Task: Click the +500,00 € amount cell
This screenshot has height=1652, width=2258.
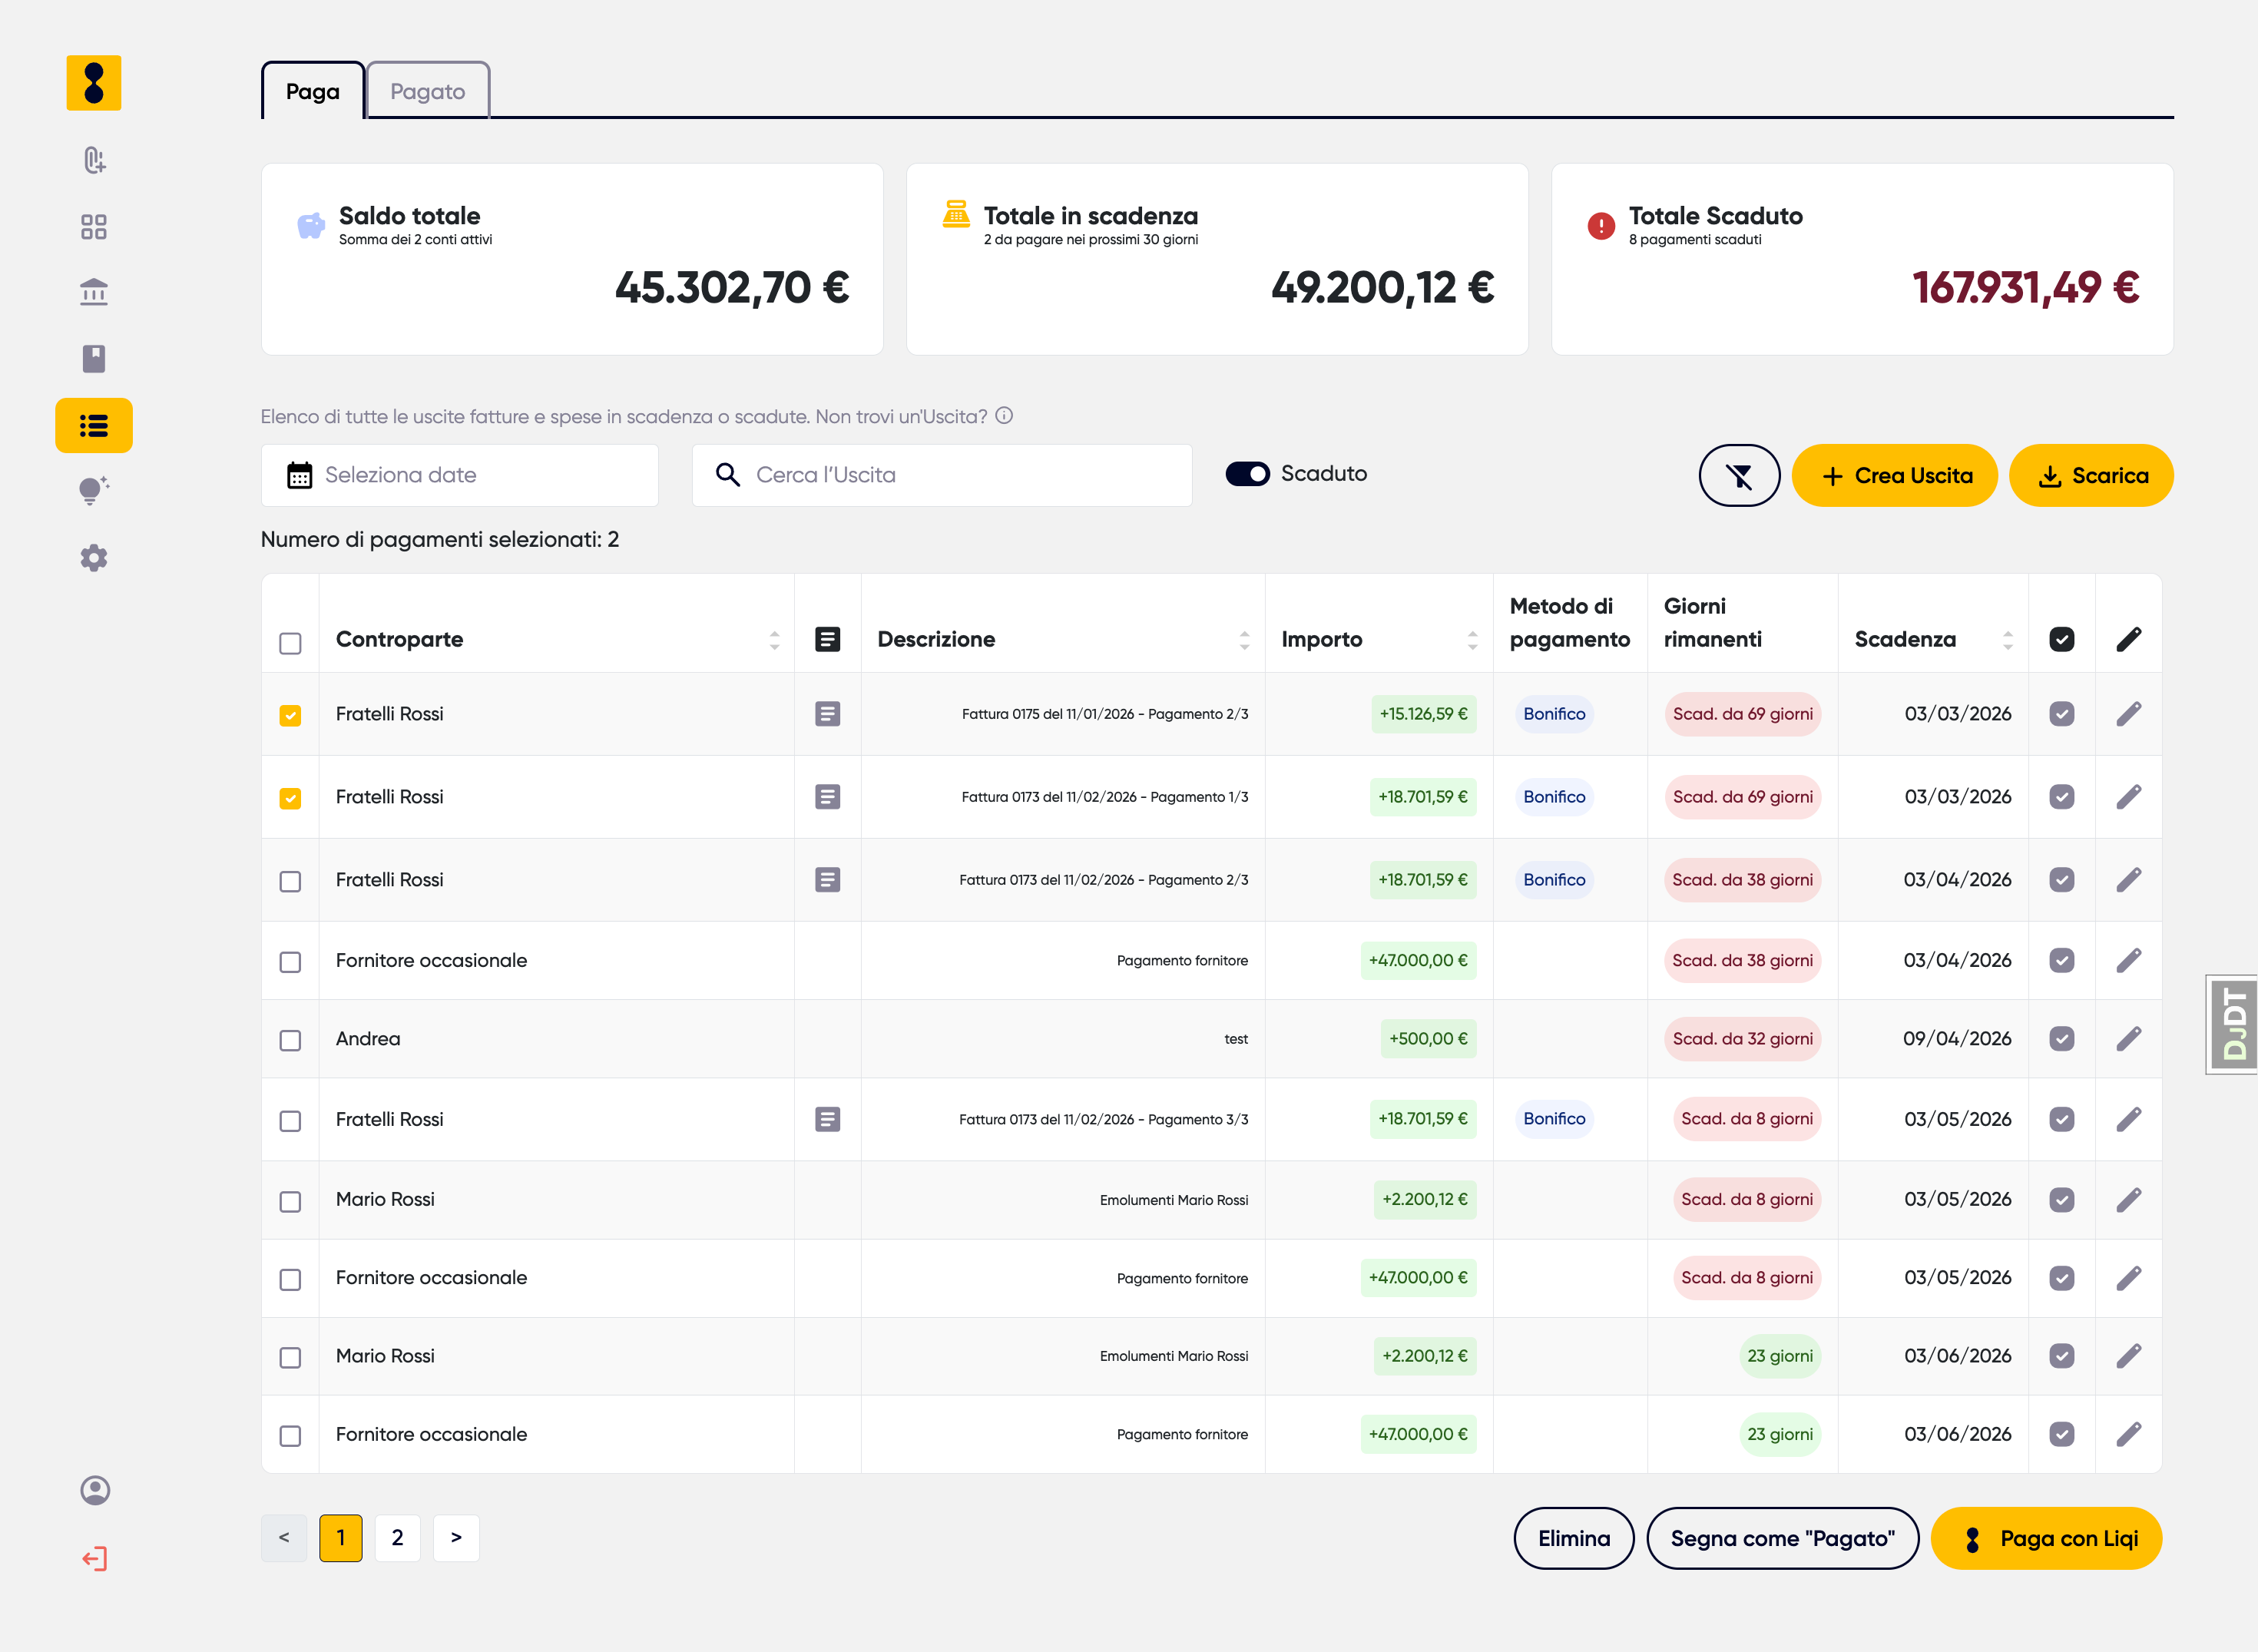Action: pos(1428,1039)
